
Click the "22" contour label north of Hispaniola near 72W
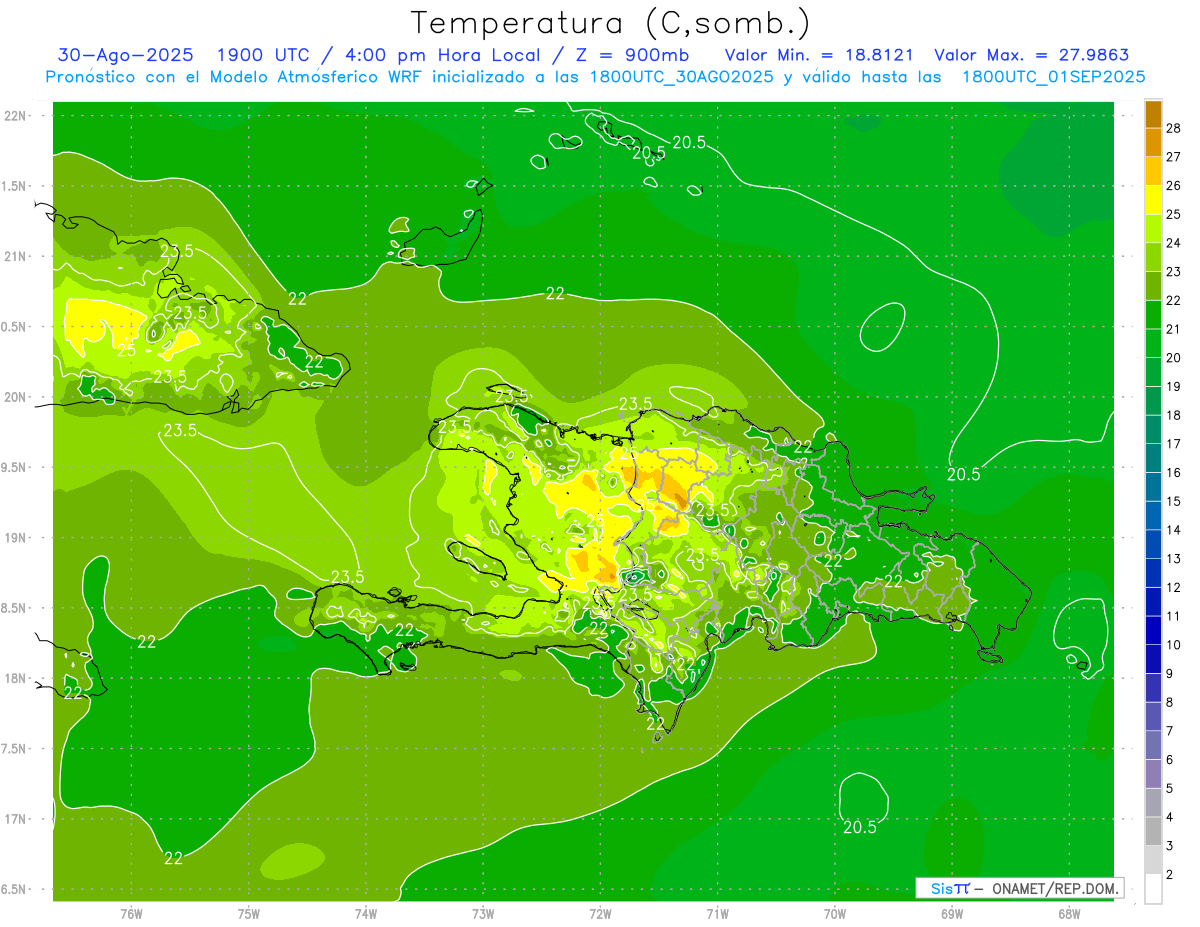point(555,294)
